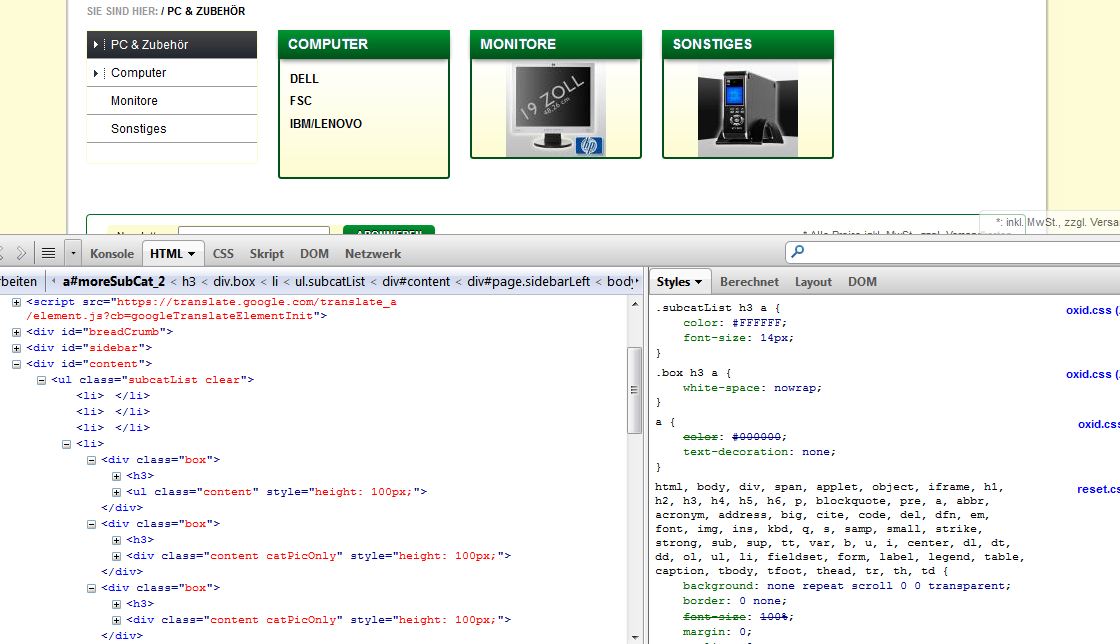Switch to the Netzwerk tab
The height and width of the screenshot is (644, 1120).
373,254
